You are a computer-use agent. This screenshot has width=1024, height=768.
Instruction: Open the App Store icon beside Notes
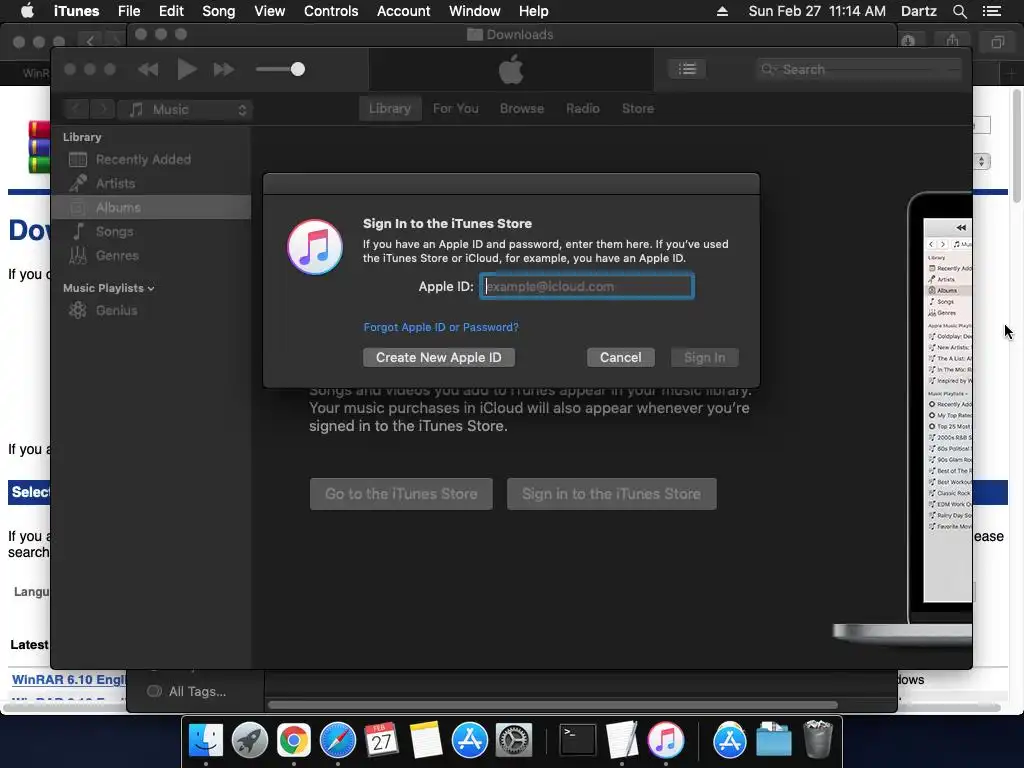point(470,741)
